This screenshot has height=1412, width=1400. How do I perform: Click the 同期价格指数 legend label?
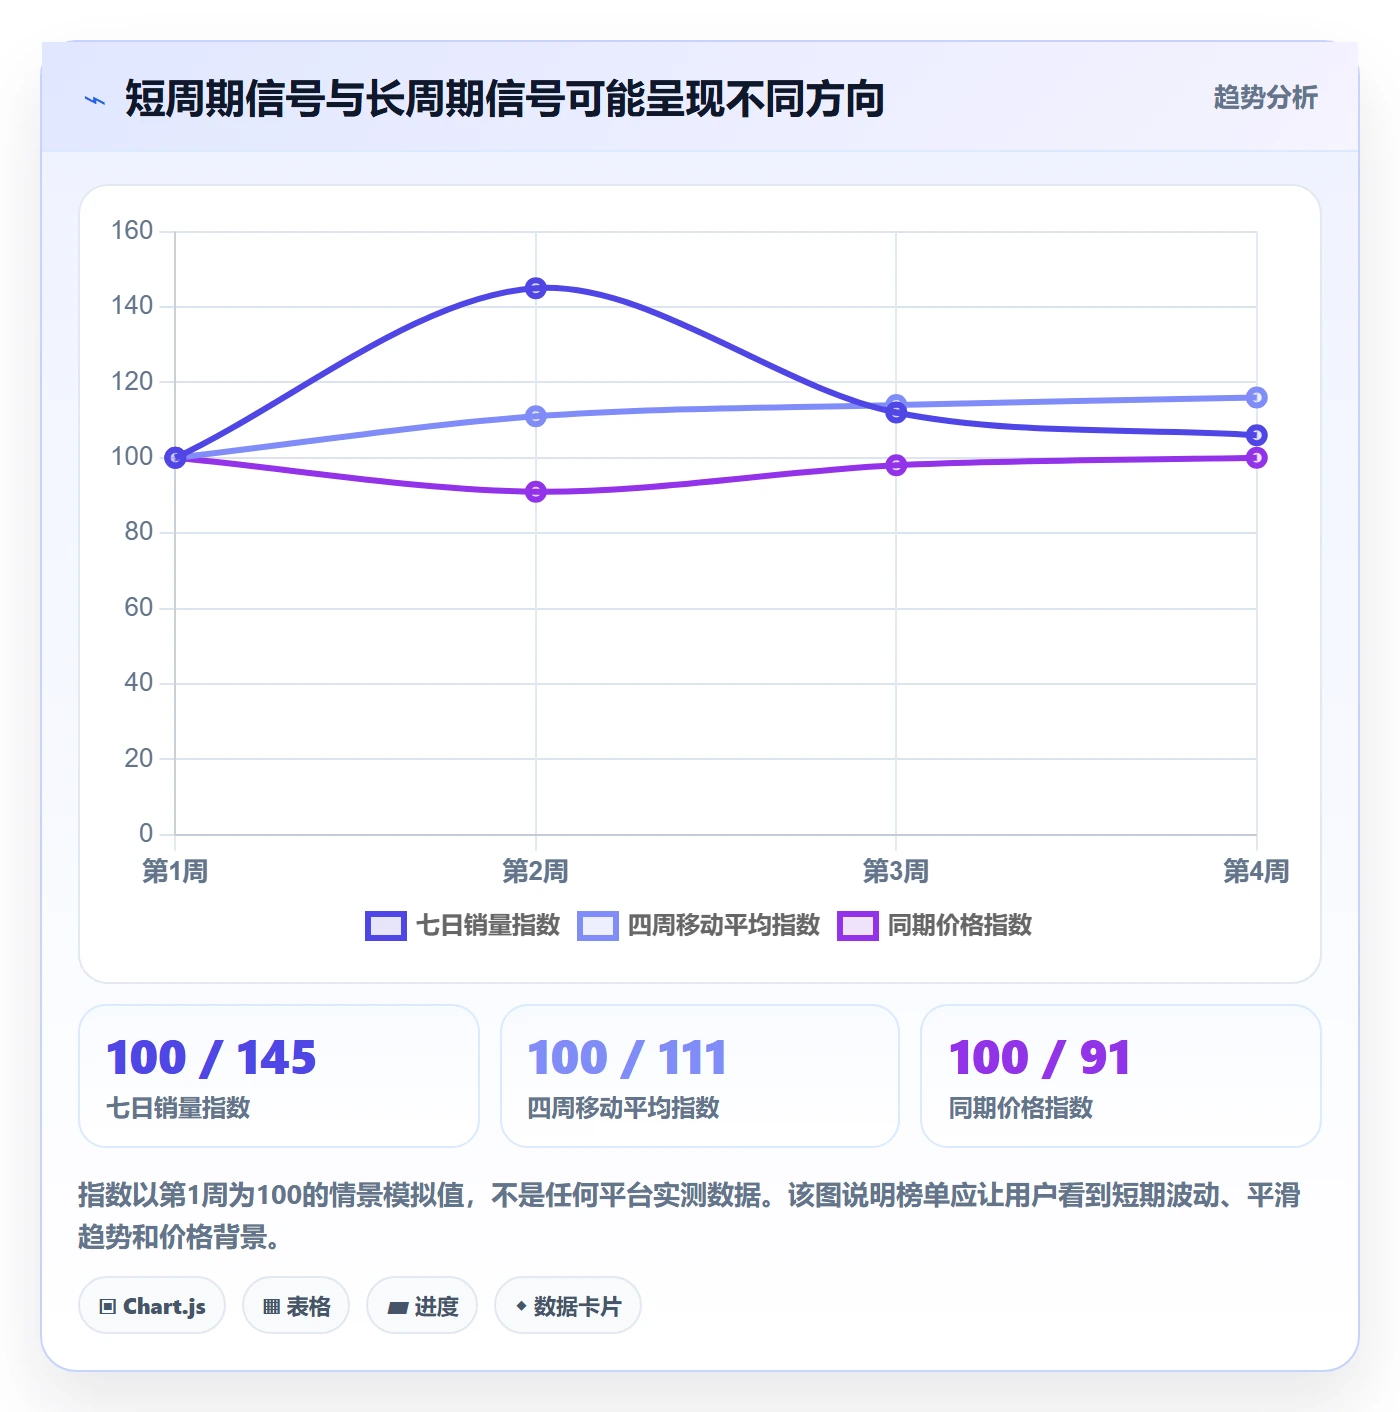click(960, 925)
